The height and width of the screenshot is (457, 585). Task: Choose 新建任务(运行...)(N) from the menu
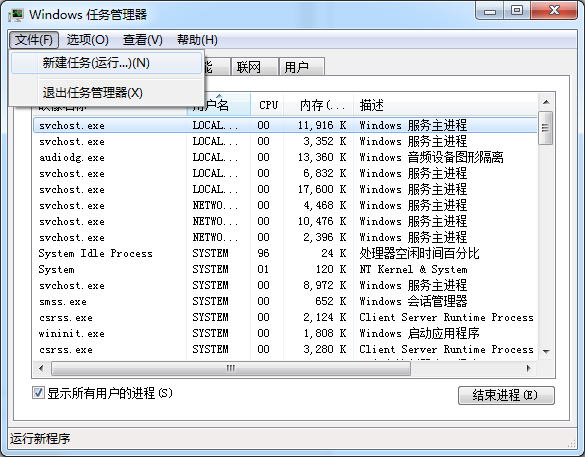pyautogui.click(x=106, y=63)
